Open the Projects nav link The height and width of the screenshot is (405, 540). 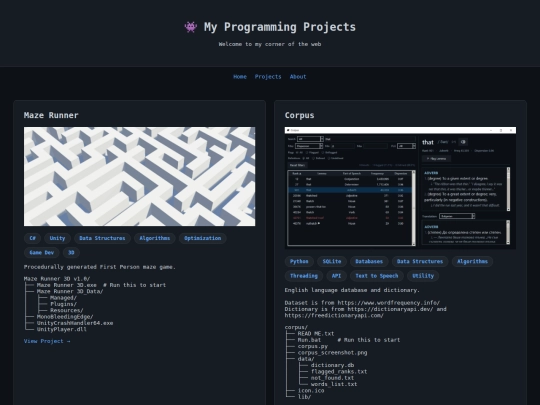268,76
